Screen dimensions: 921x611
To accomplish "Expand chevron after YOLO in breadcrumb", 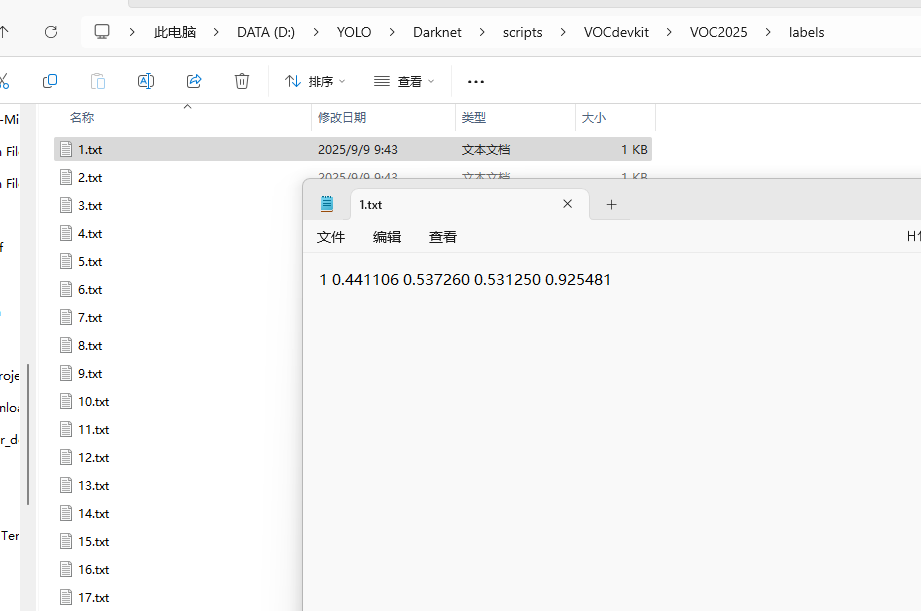I will tap(392, 32).
